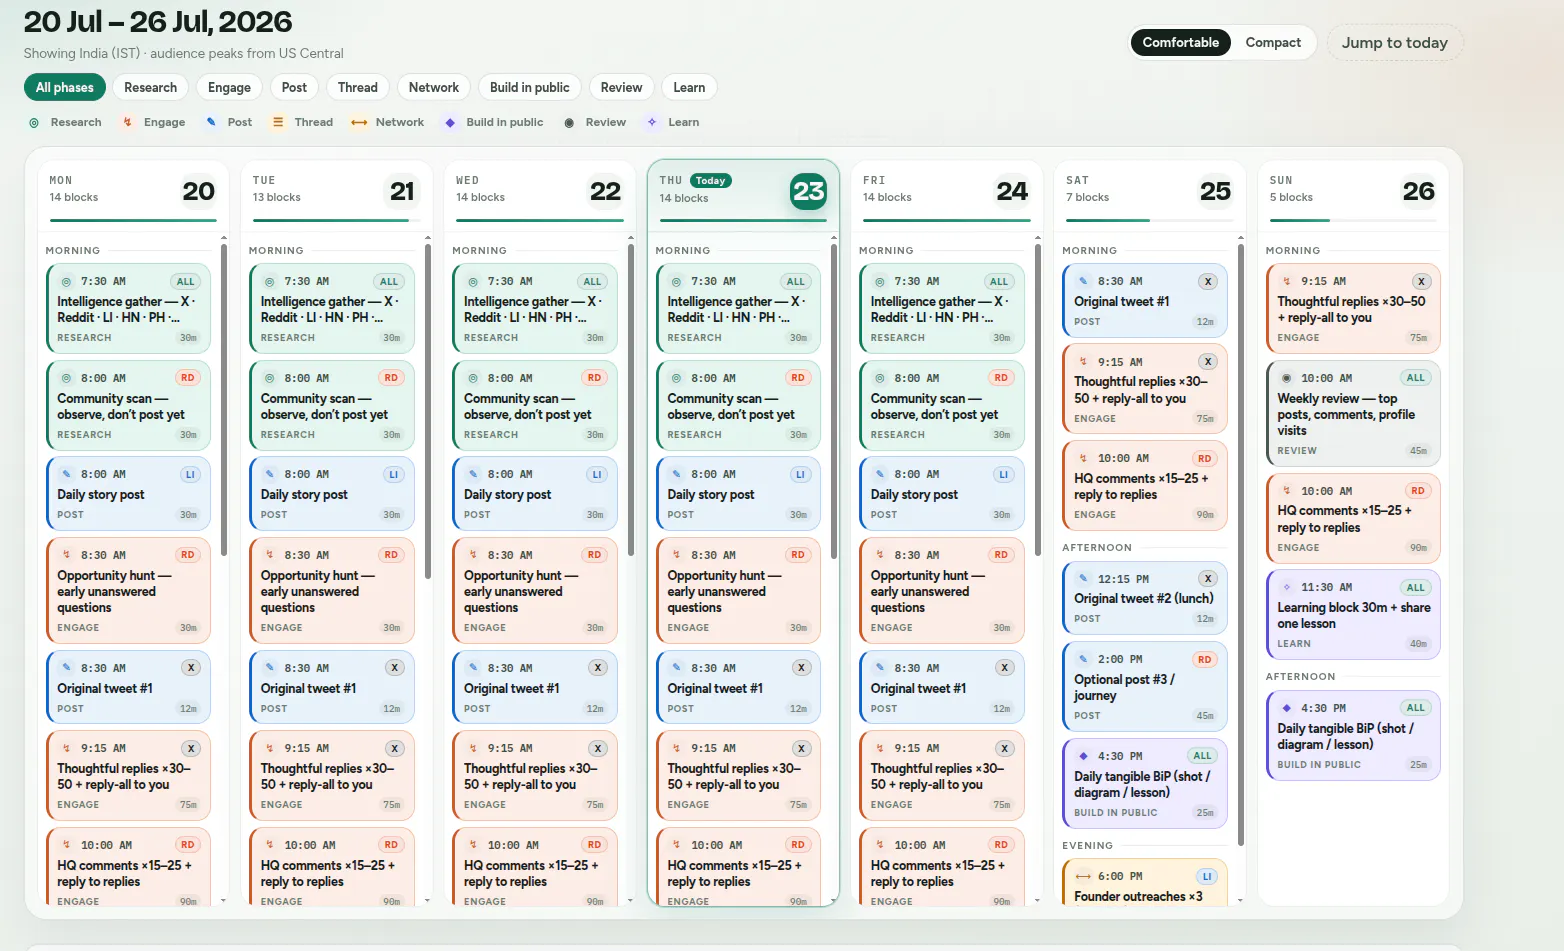Select today's 23 date badge
This screenshot has width=1564, height=951.
pos(809,191)
